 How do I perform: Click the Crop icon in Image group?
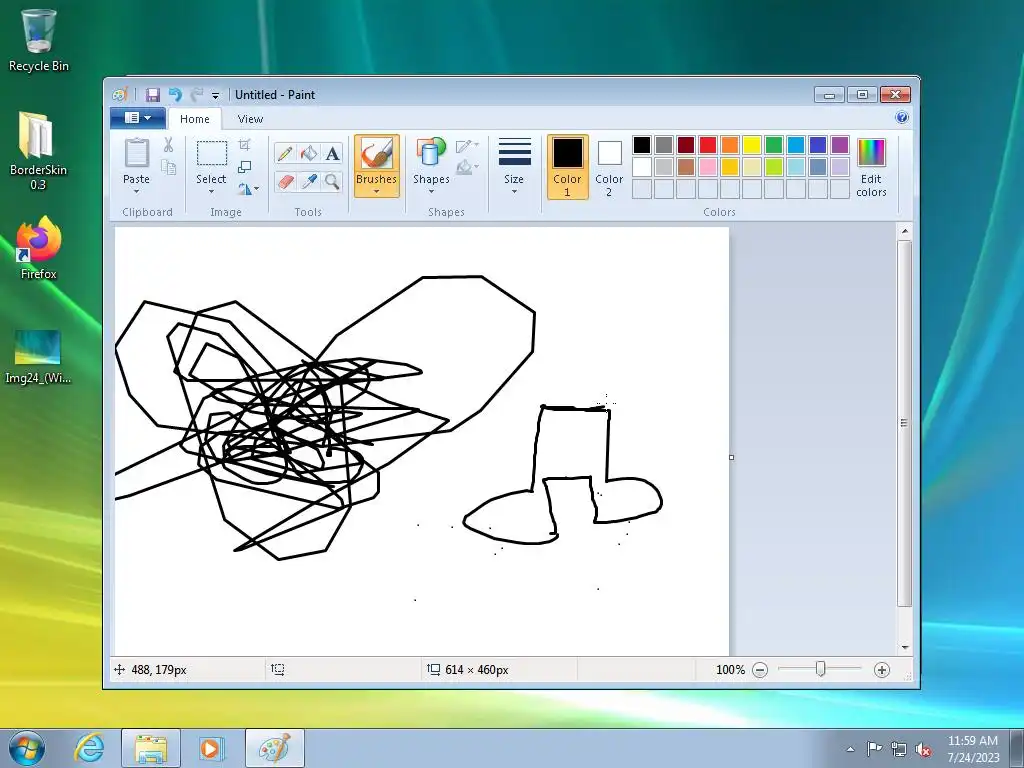[x=245, y=145]
